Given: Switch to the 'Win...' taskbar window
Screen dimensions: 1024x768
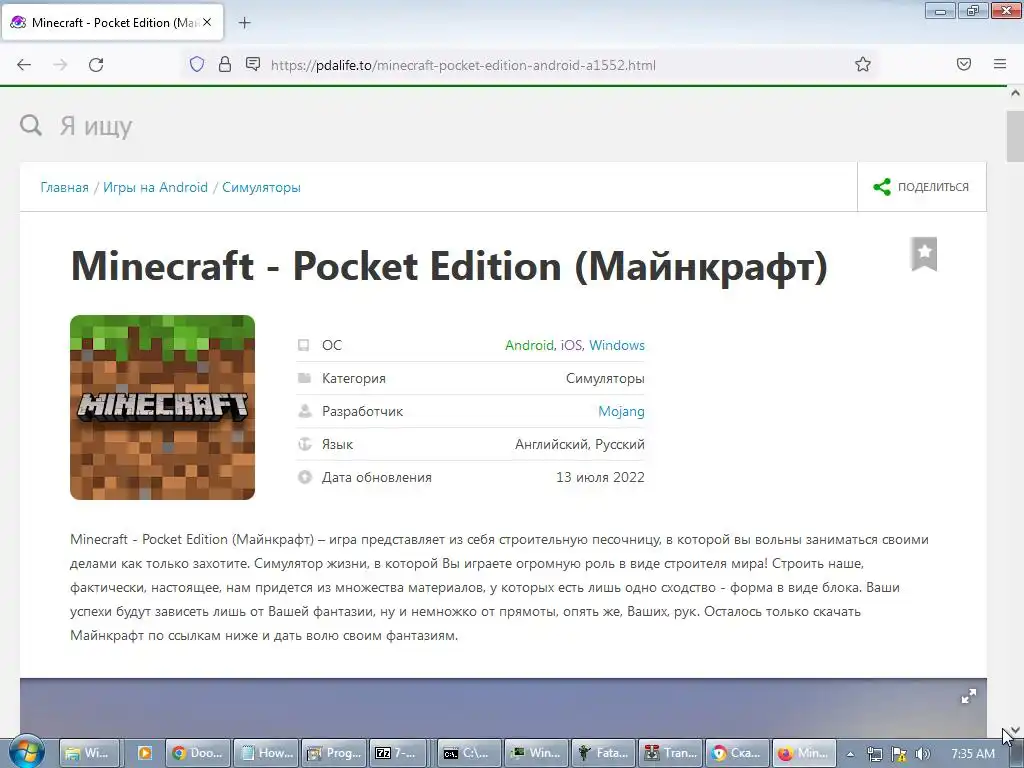Looking at the screenshot, I should tap(537, 753).
